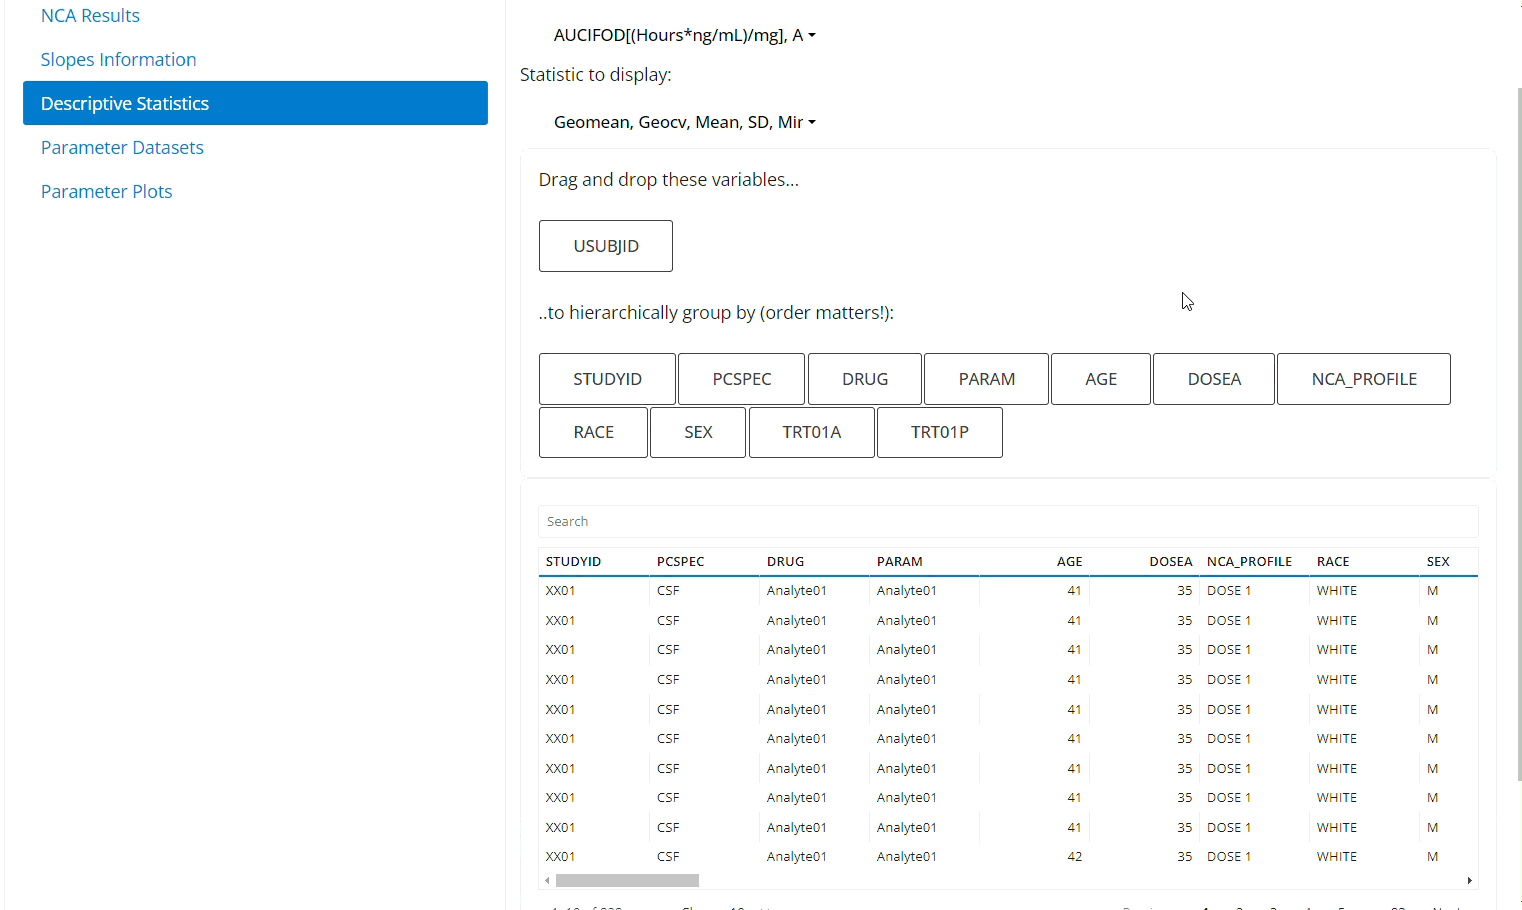
Task: Click the PCSPEC grouping box
Action: (x=741, y=379)
